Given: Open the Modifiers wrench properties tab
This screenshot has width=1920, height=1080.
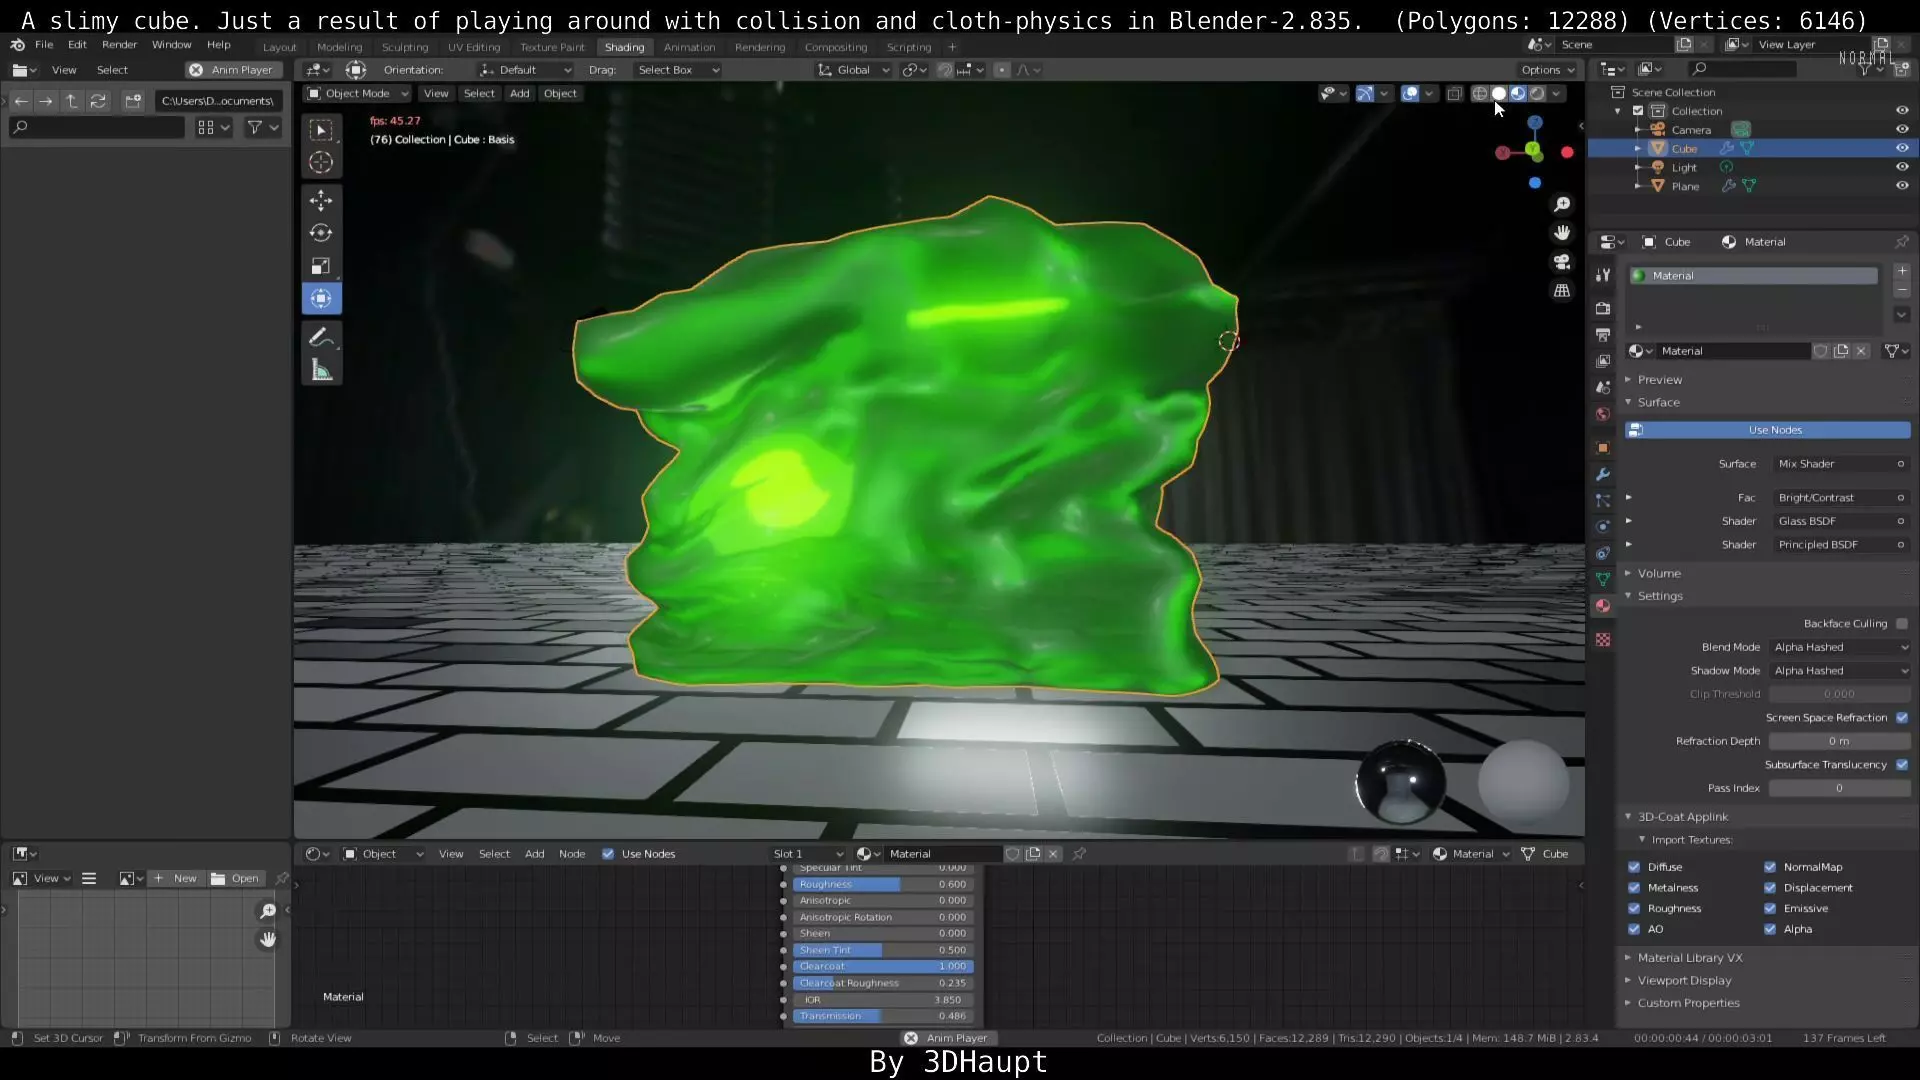Looking at the screenshot, I should (x=1603, y=474).
